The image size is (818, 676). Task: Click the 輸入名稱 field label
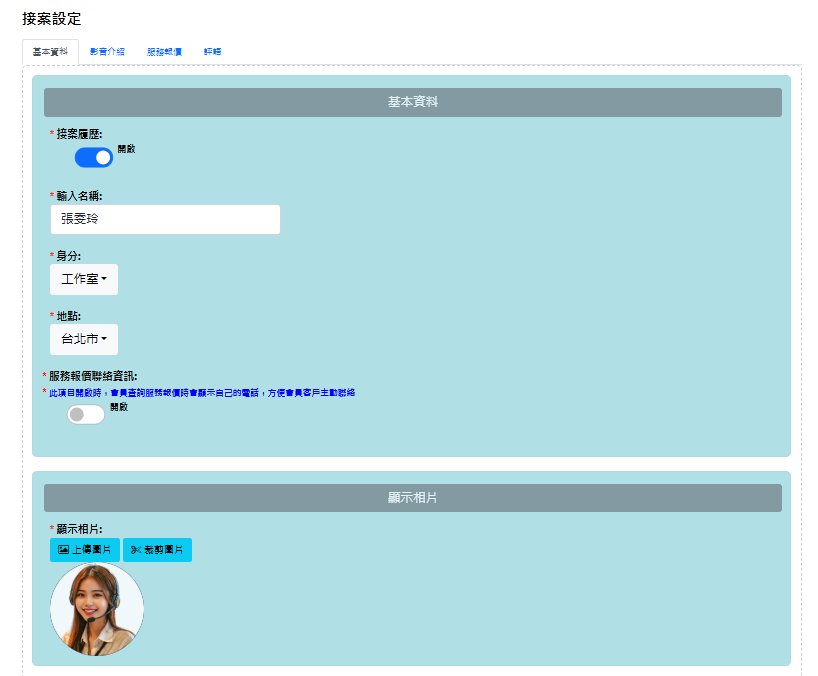click(x=79, y=196)
